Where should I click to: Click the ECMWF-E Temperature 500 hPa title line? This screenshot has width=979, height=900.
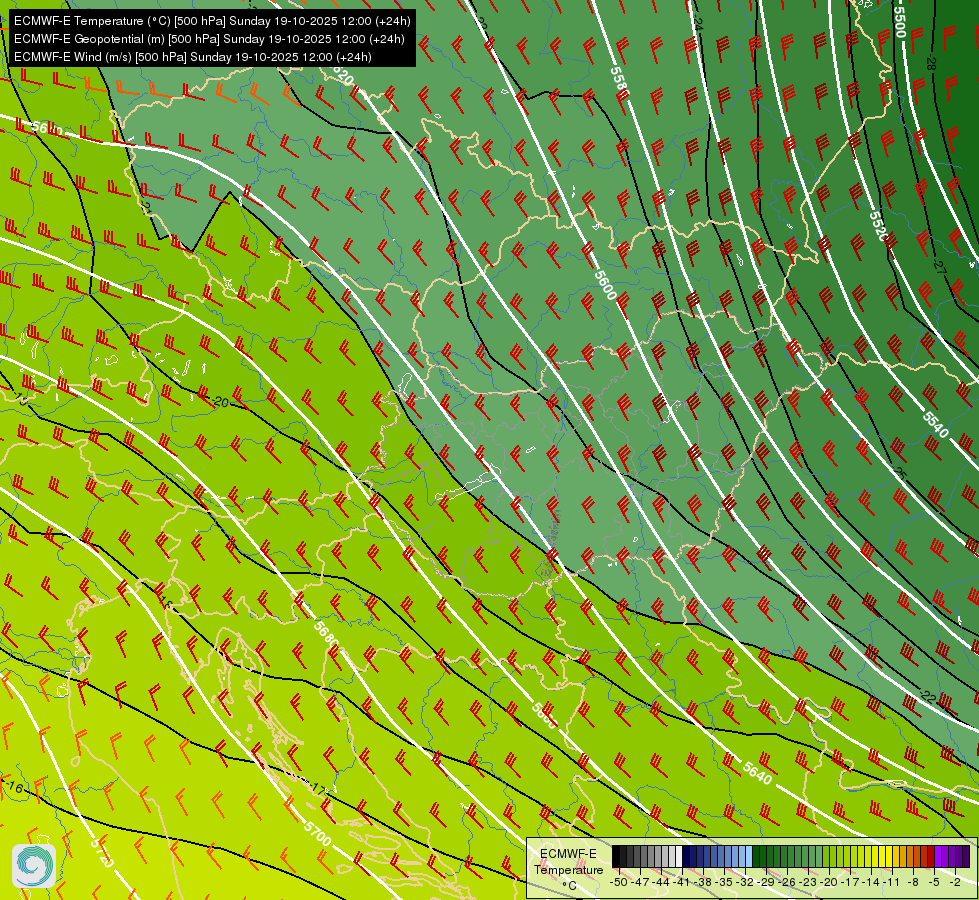(x=212, y=21)
